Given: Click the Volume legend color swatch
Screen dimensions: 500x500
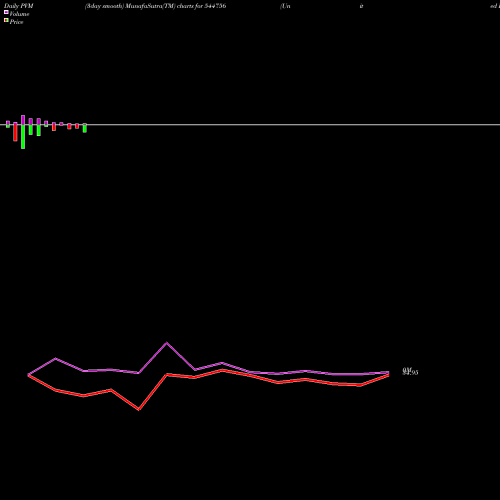Looking at the screenshot, I should (x=6, y=13).
